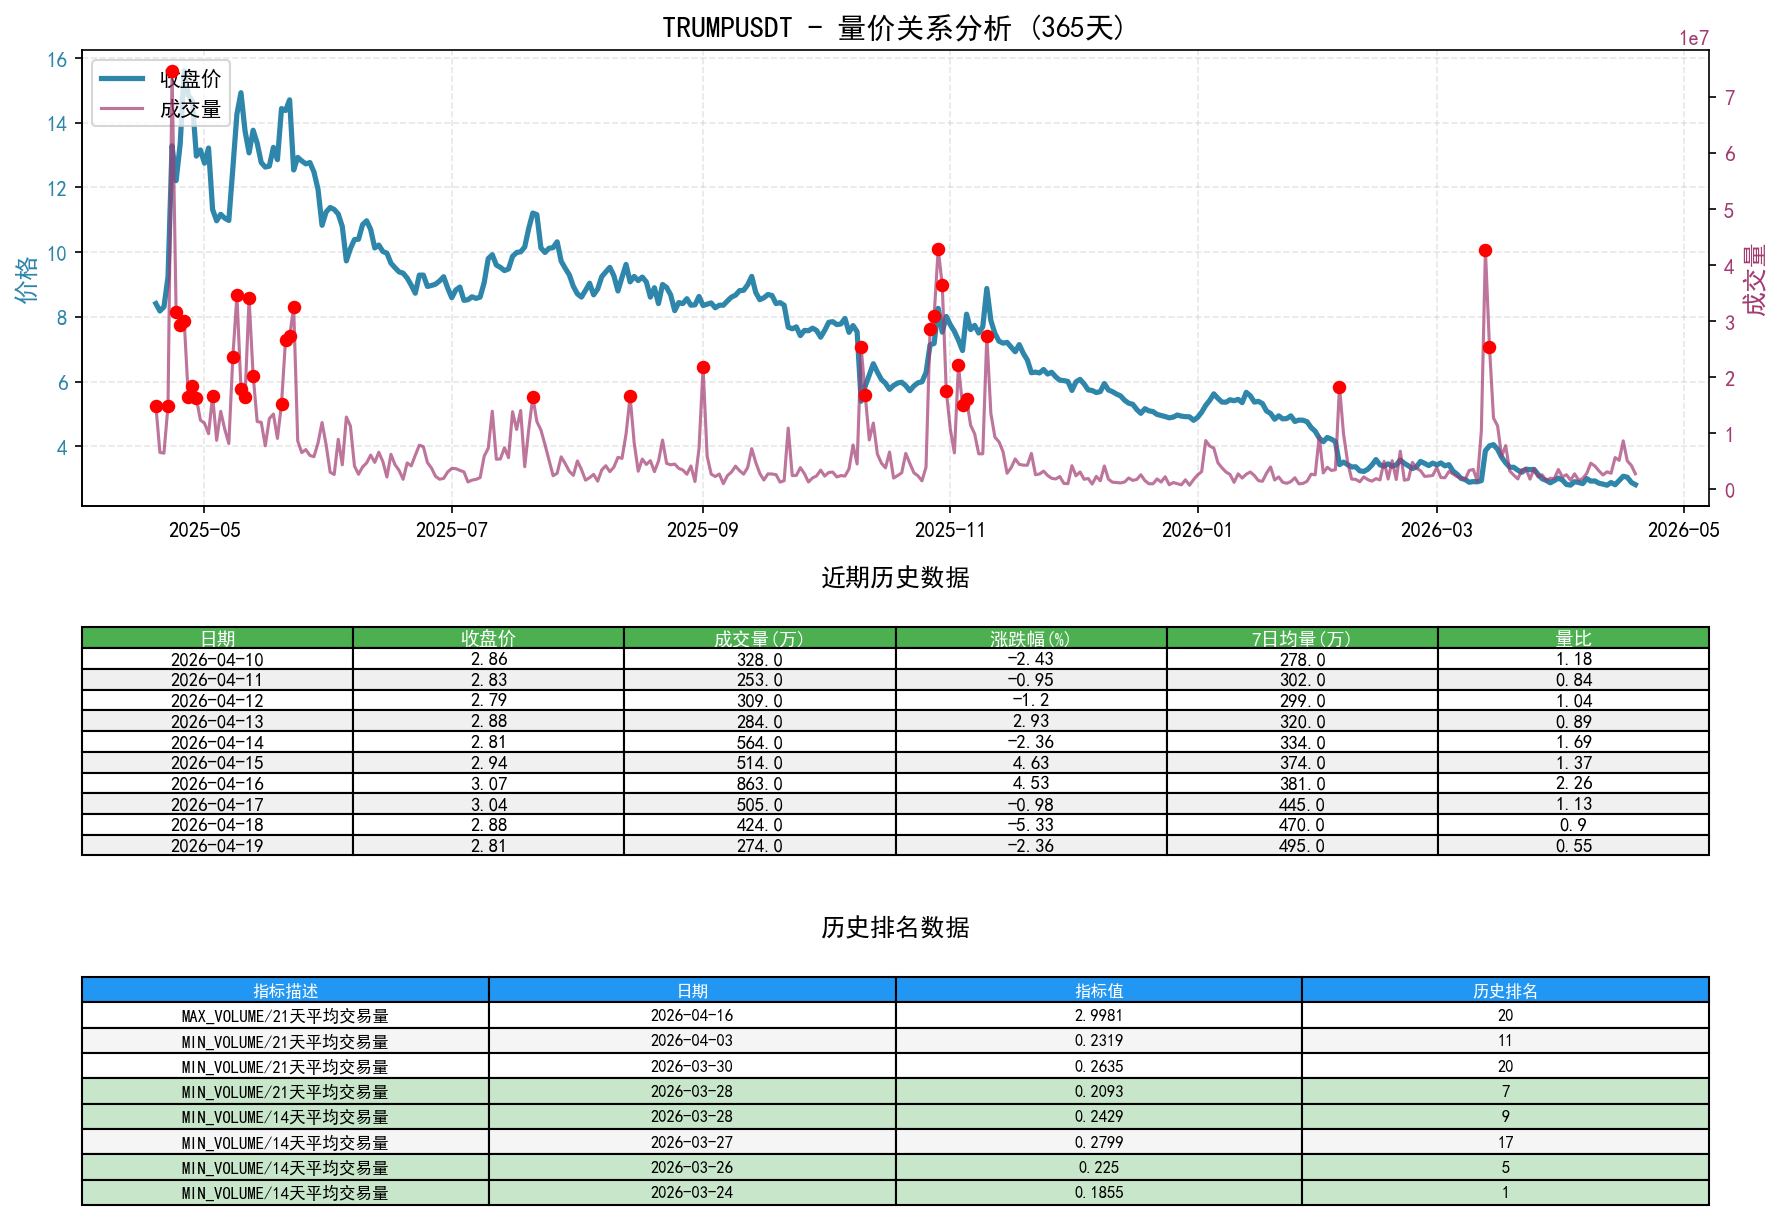Select the 2026-04-18 date cell
Viewport: 1781px width, 1220px height.
[217, 825]
